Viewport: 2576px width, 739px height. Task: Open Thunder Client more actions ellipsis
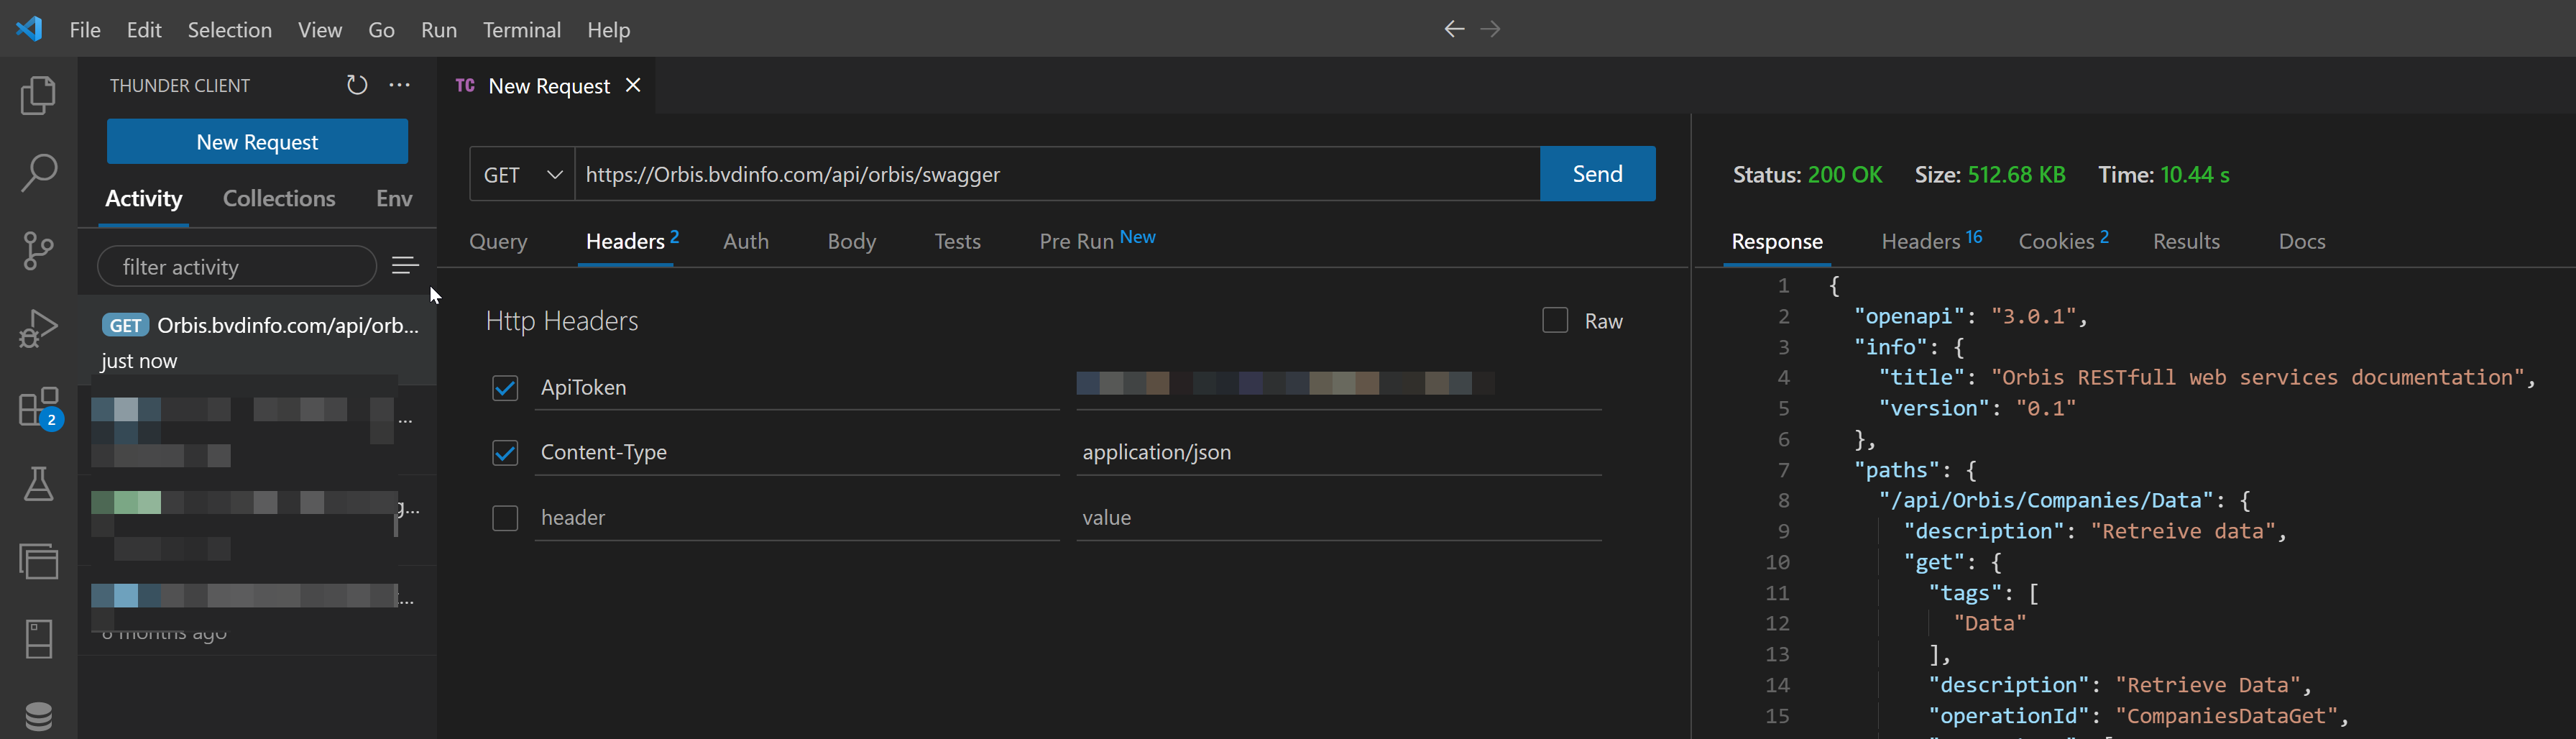pyautogui.click(x=400, y=85)
